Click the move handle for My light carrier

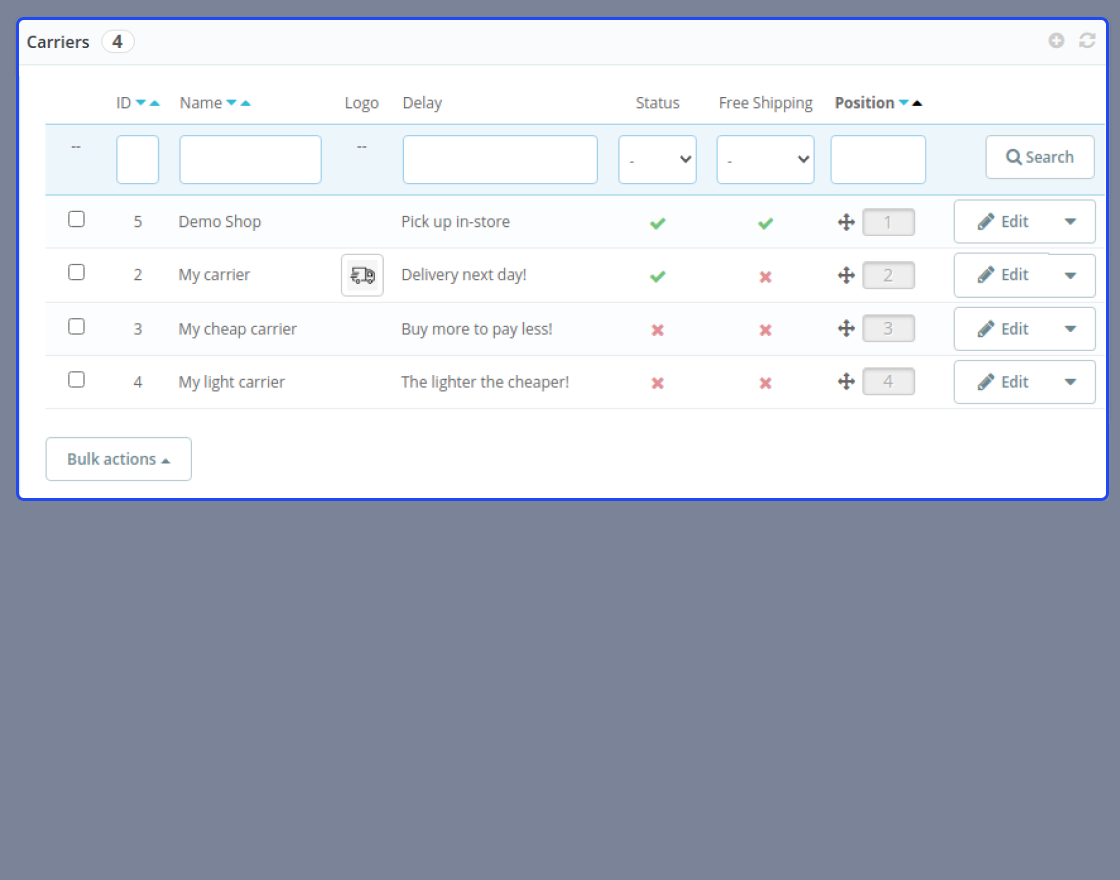pyautogui.click(x=846, y=381)
